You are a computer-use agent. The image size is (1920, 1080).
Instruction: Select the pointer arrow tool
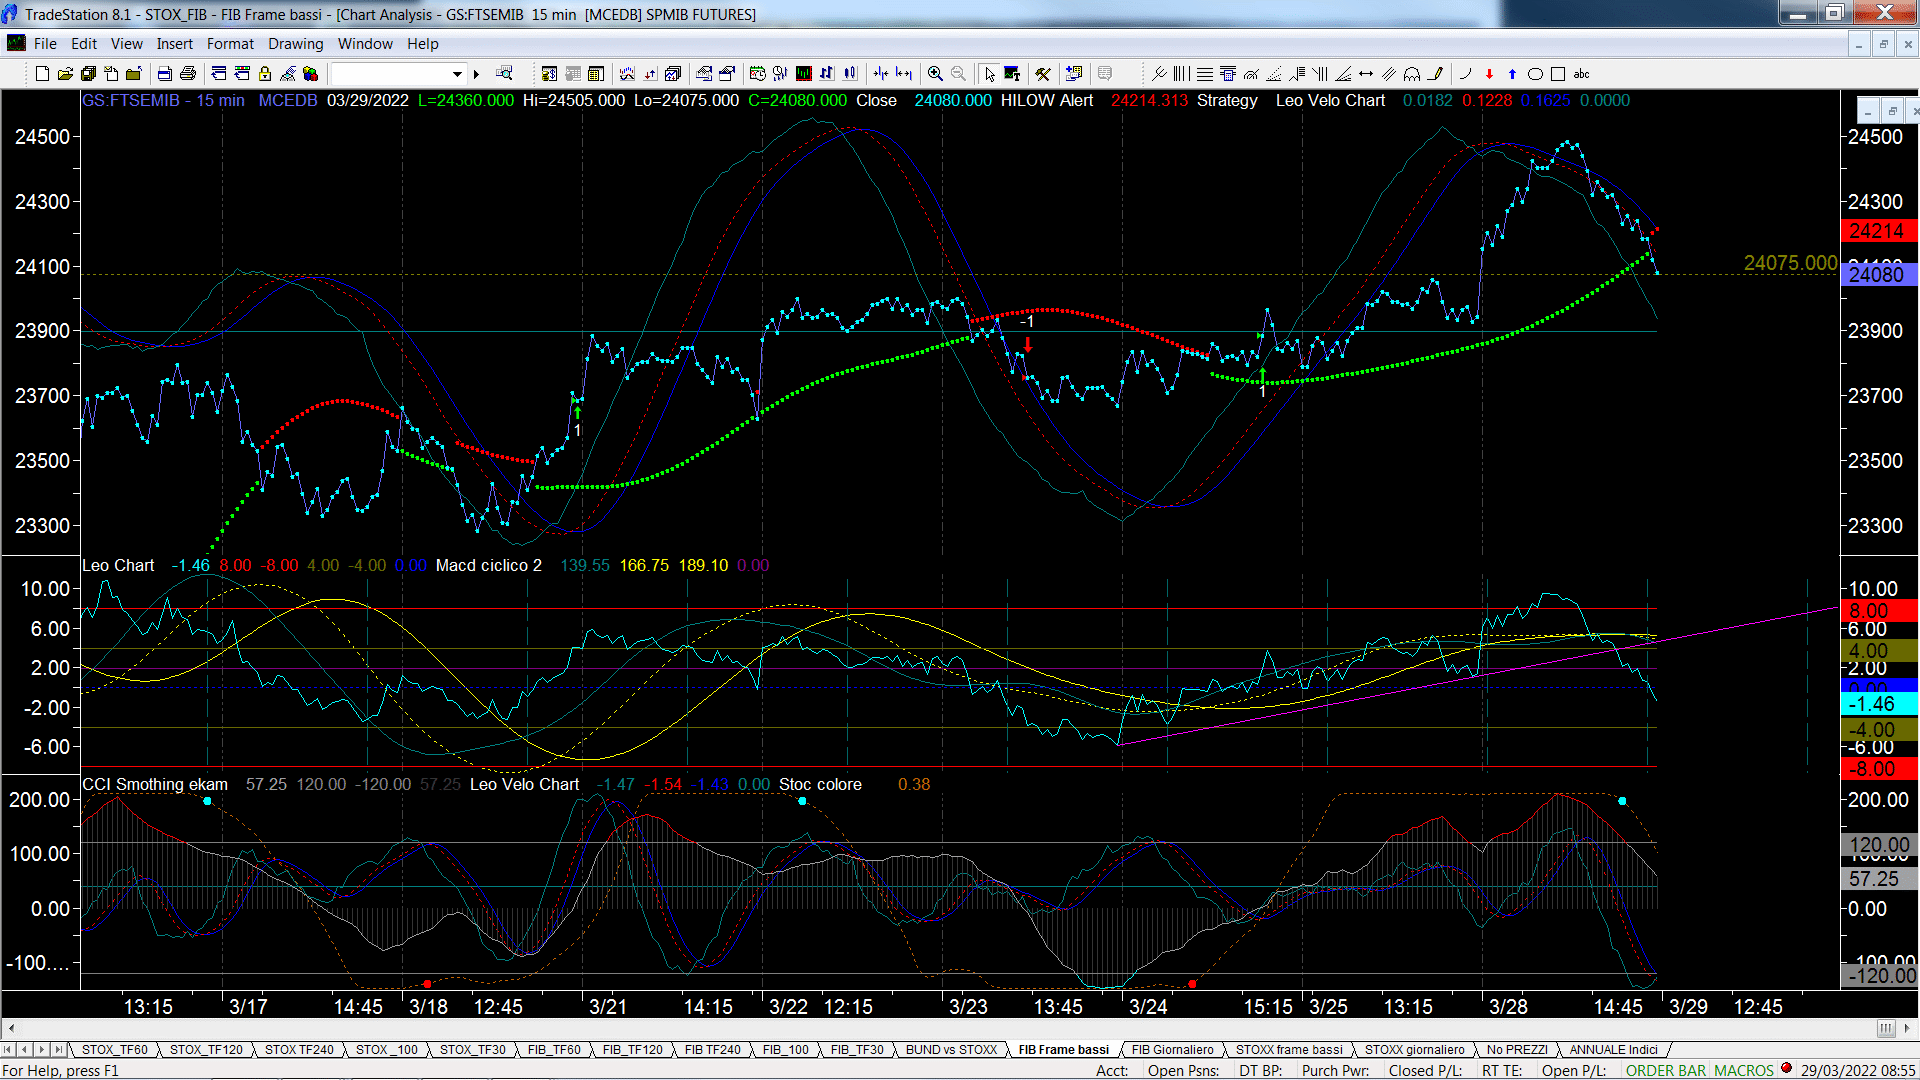(989, 74)
